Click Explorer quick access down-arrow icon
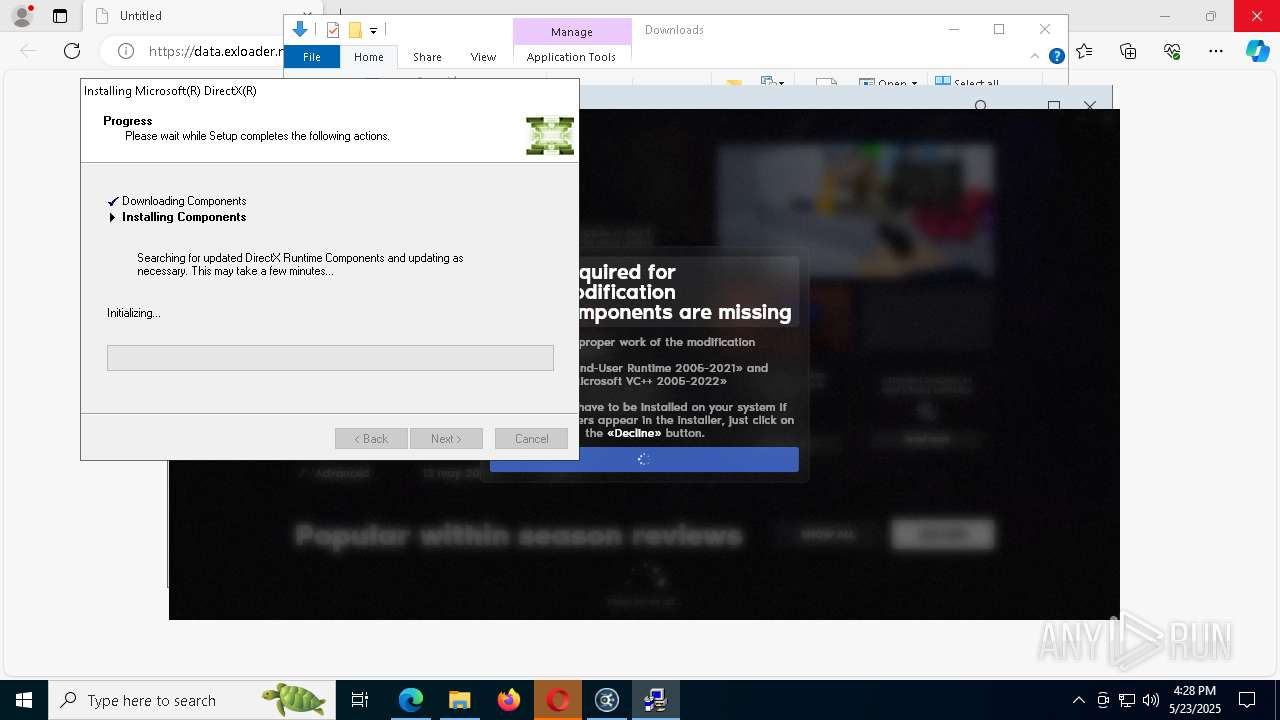The width and height of the screenshot is (1280, 720). coord(299,30)
